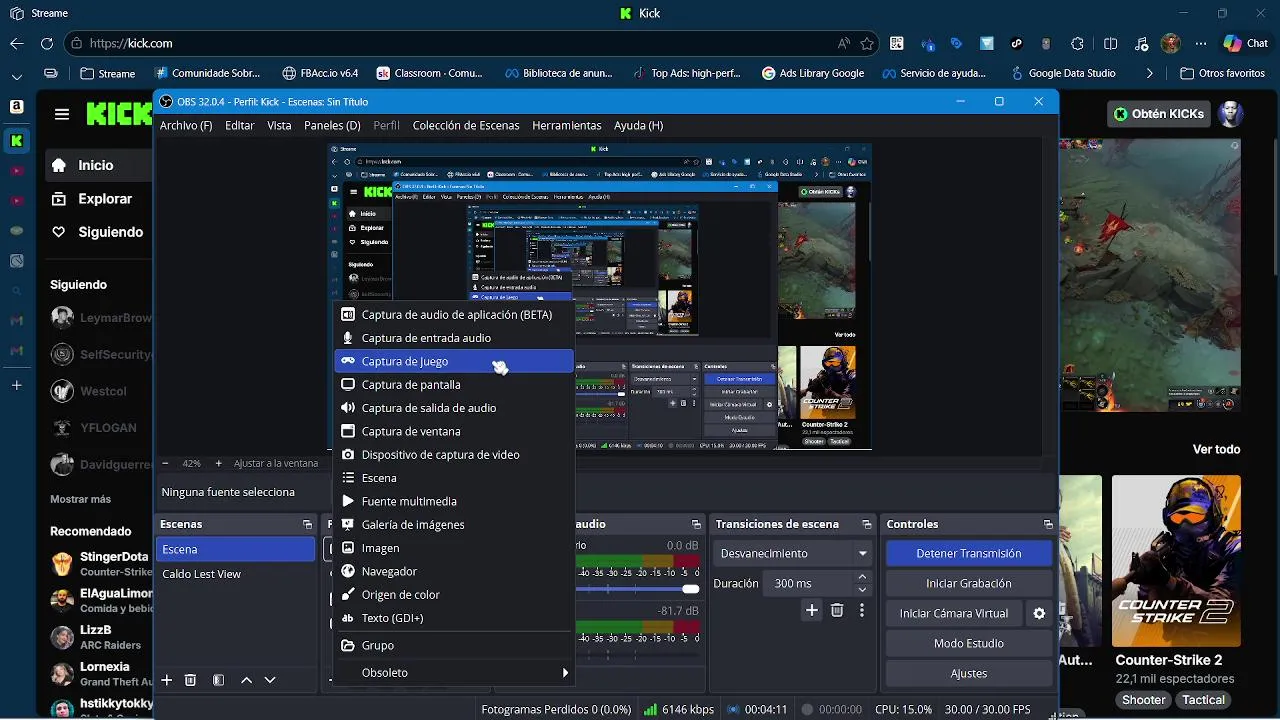Add page to favorites star icon
This screenshot has height=720, width=1280.
(867, 44)
